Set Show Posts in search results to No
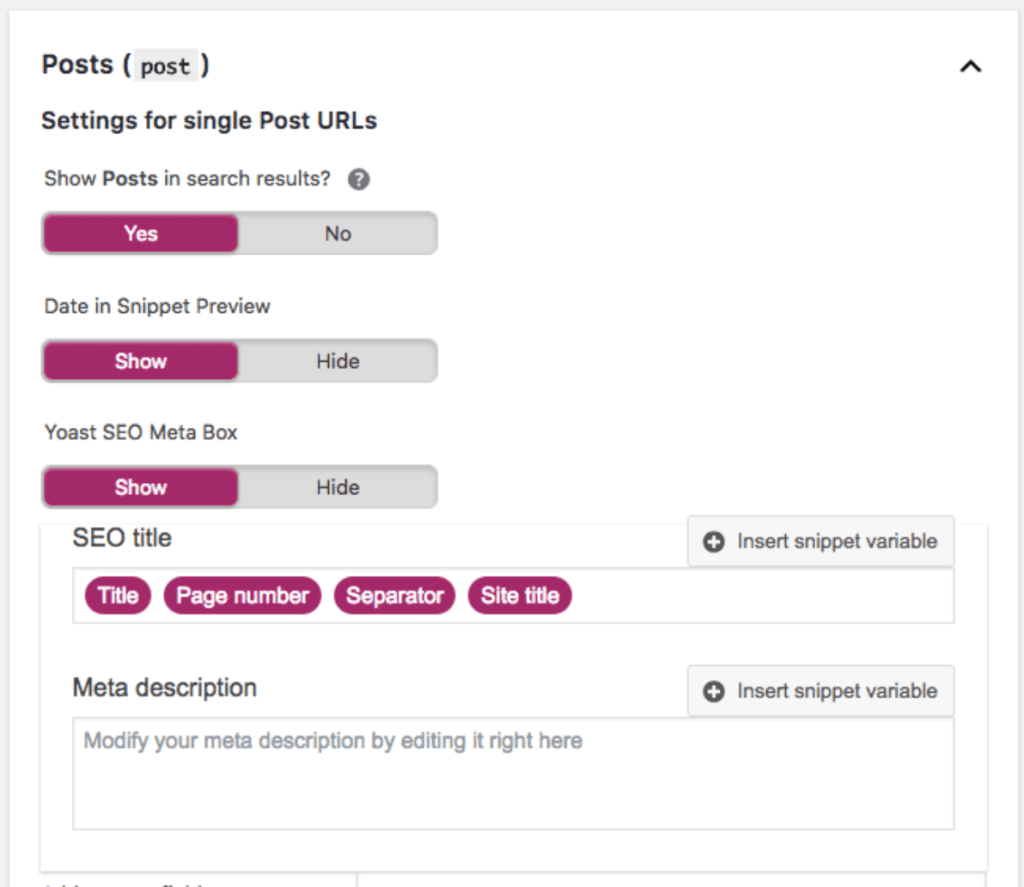The width and height of the screenshot is (1024, 887). pyautogui.click(x=337, y=234)
